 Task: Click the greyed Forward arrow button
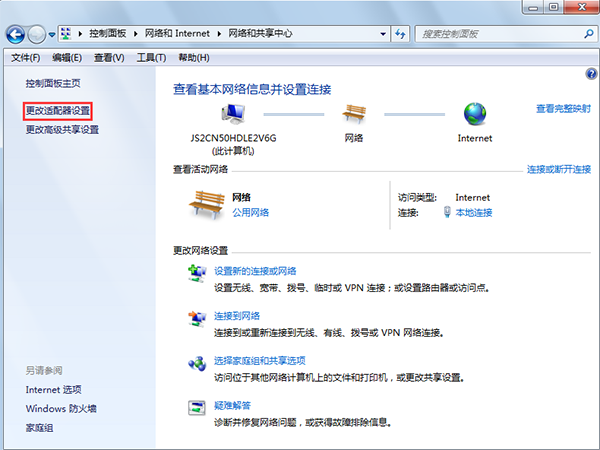[37, 35]
